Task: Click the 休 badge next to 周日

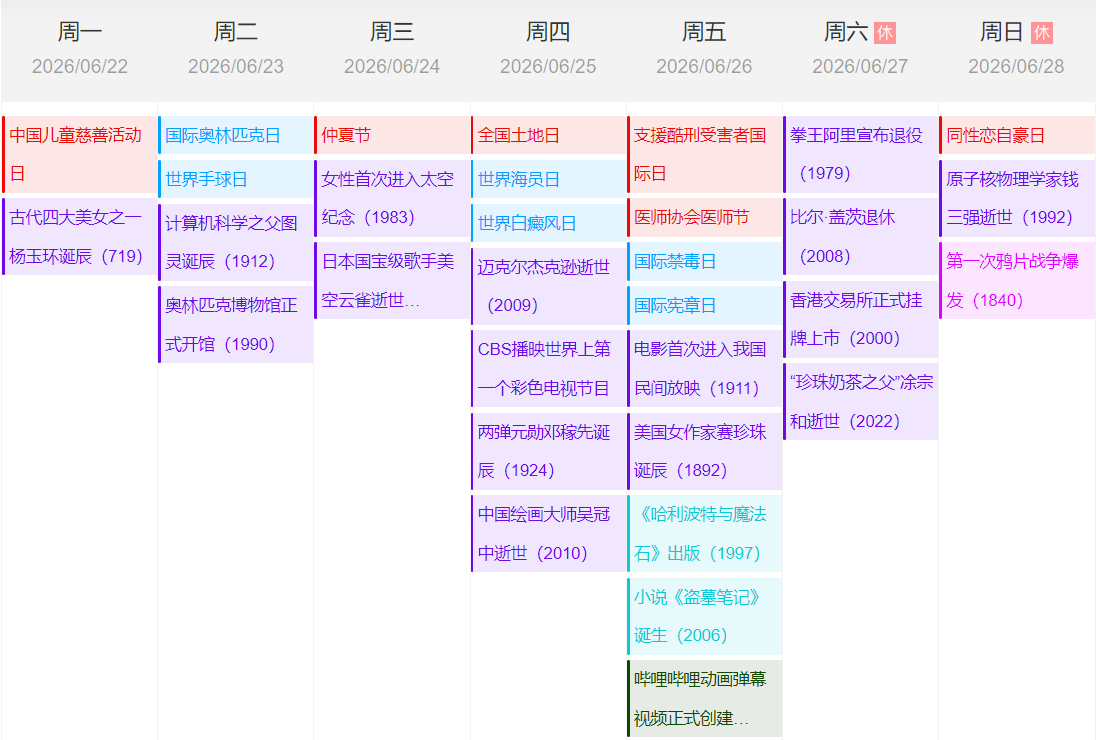Action: 1041,33
